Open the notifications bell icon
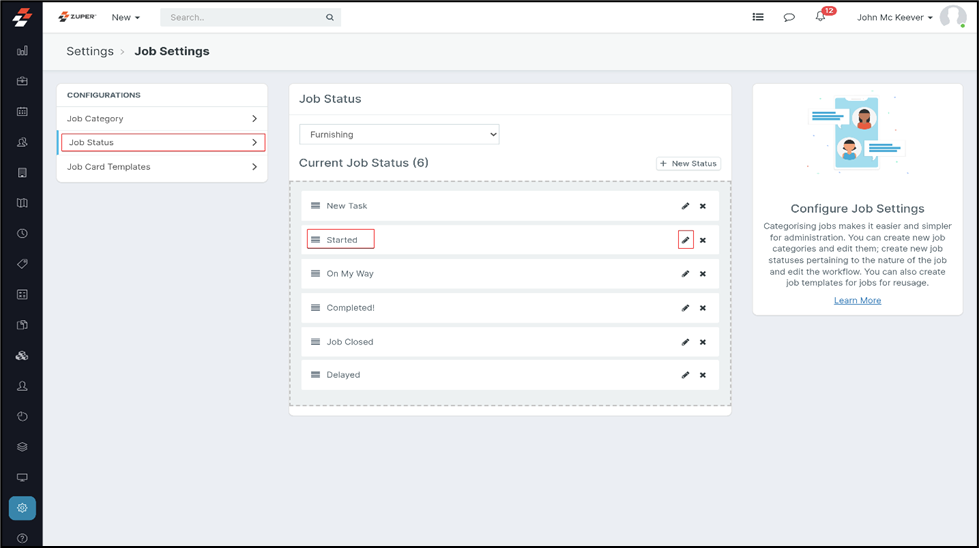This screenshot has height=548, width=979. coord(820,17)
